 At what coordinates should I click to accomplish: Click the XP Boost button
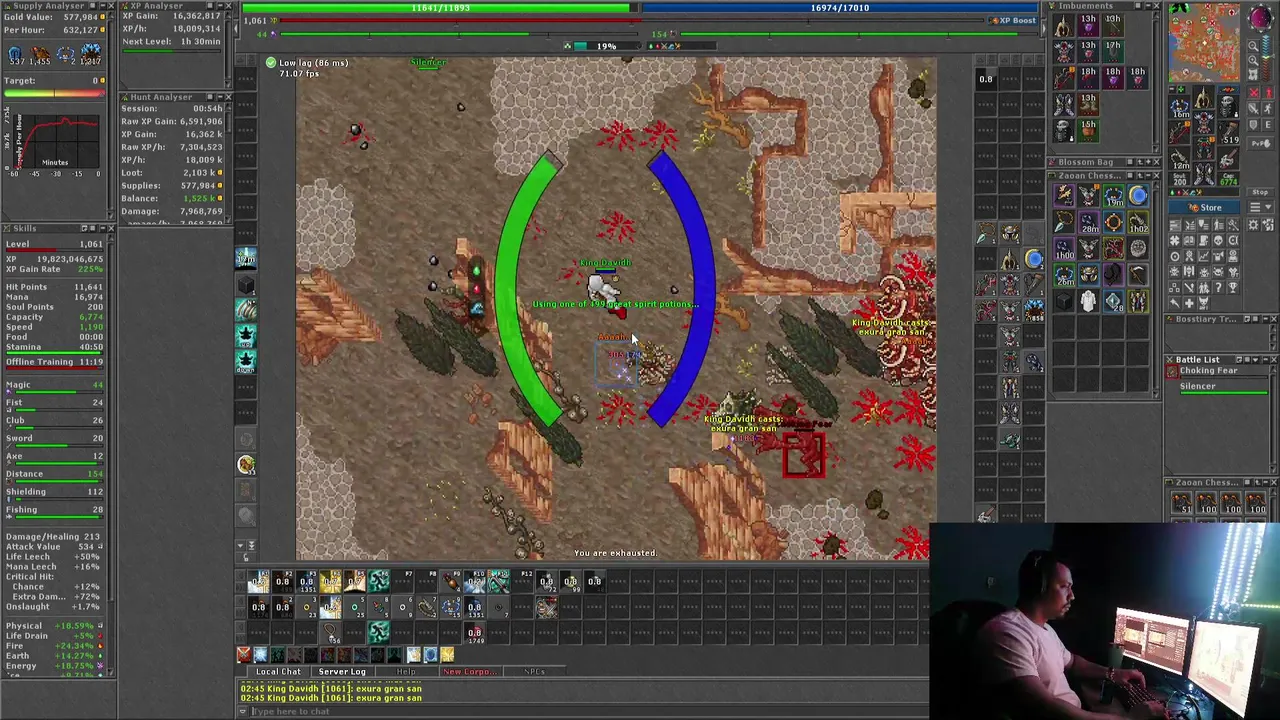tap(1012, 20)
